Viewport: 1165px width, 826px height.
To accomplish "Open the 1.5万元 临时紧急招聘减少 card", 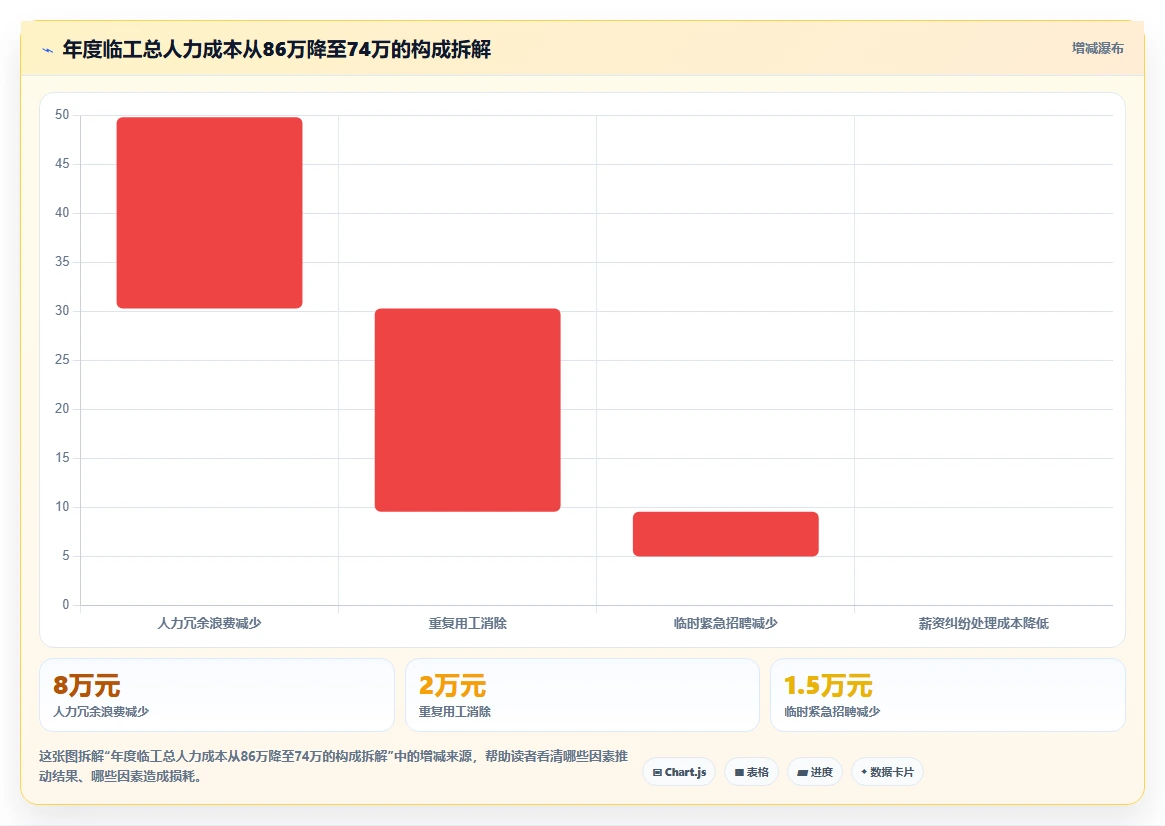I will (x=948, y=695).
